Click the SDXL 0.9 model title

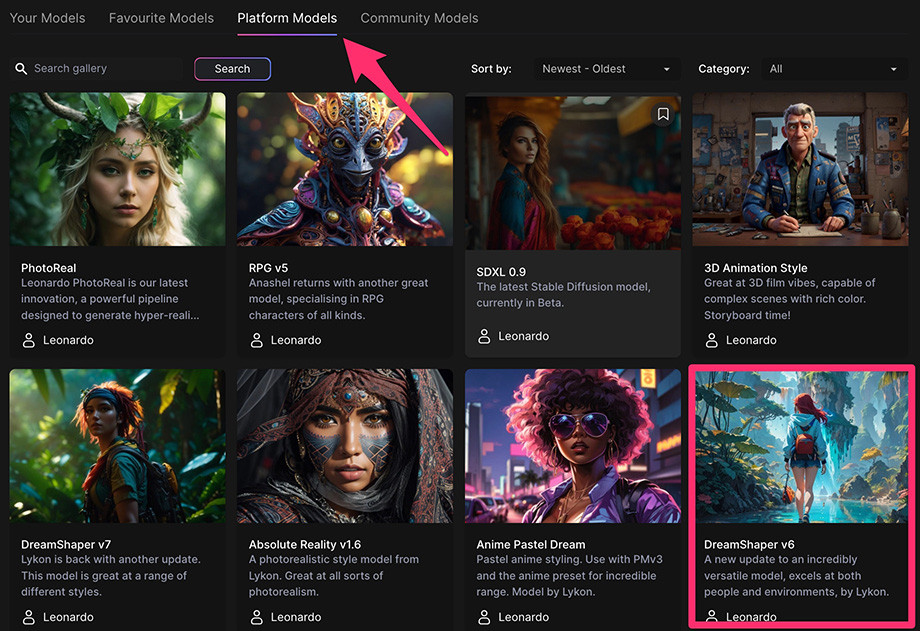pyautogui.click(x=501, y=272)
